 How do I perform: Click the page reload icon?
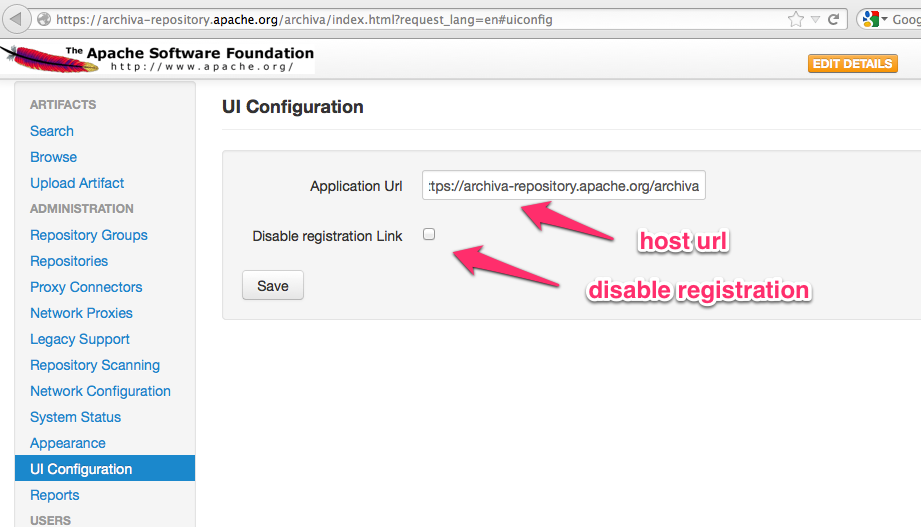click(x=835, y=19)
